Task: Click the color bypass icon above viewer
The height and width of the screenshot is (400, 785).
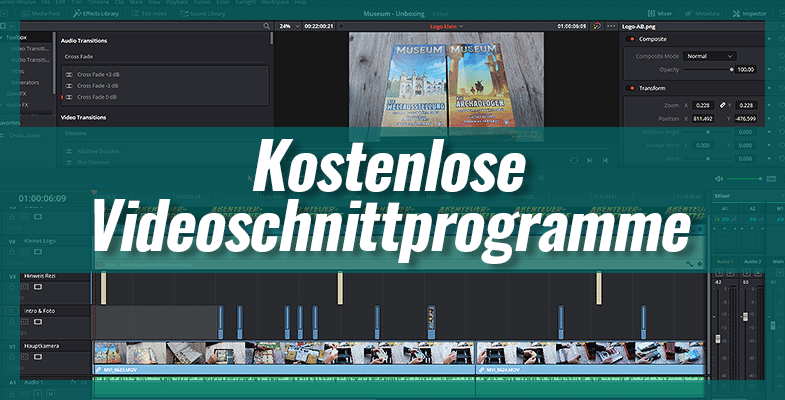Action: [597, 26]
